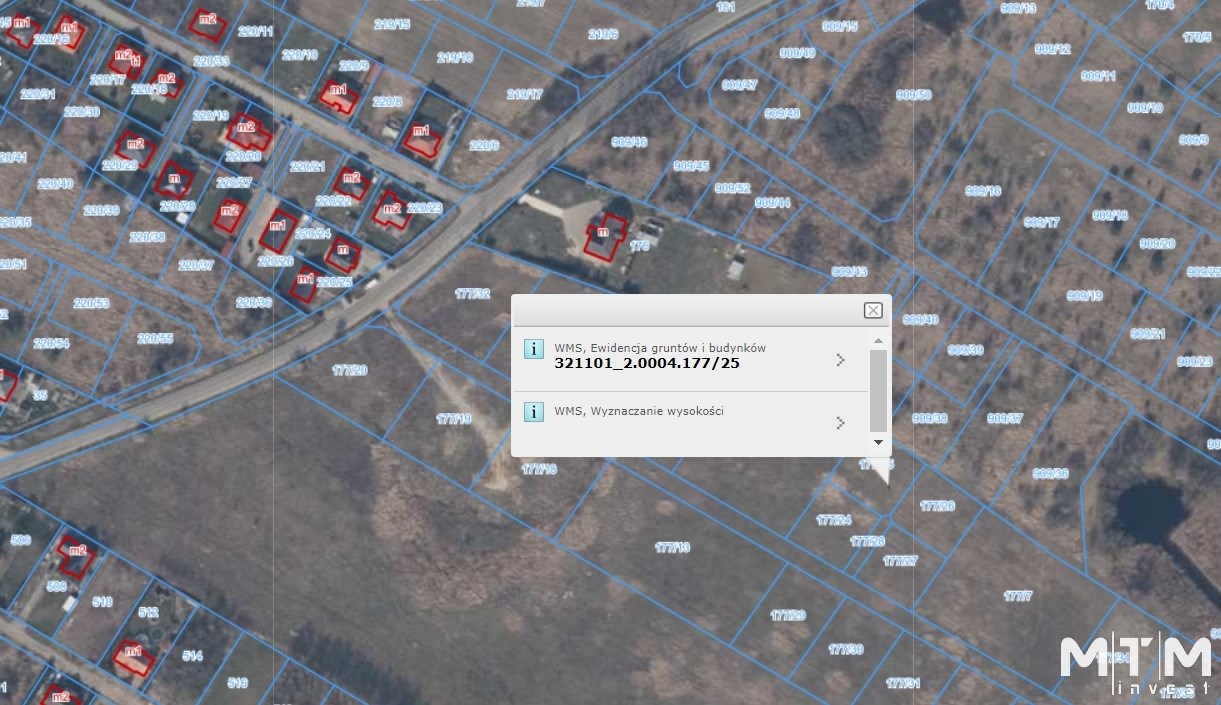Click parcel 177/17 on the map
The image size is (1221, 705).
point(1018,596)
